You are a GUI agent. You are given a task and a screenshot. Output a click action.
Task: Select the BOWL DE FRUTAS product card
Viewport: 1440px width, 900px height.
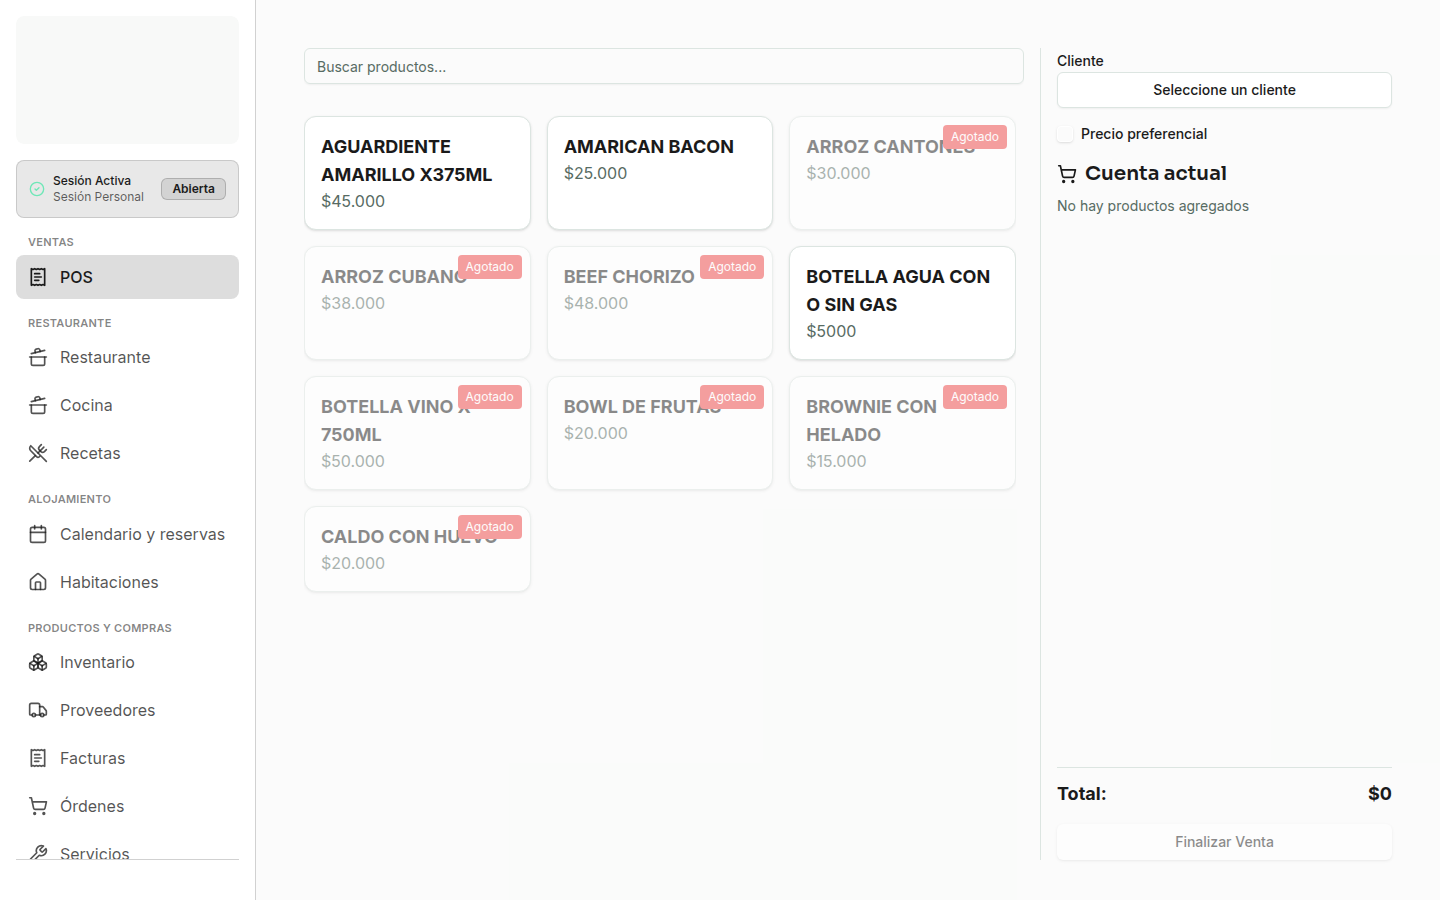pyautogui.click(x=660, y=433)
